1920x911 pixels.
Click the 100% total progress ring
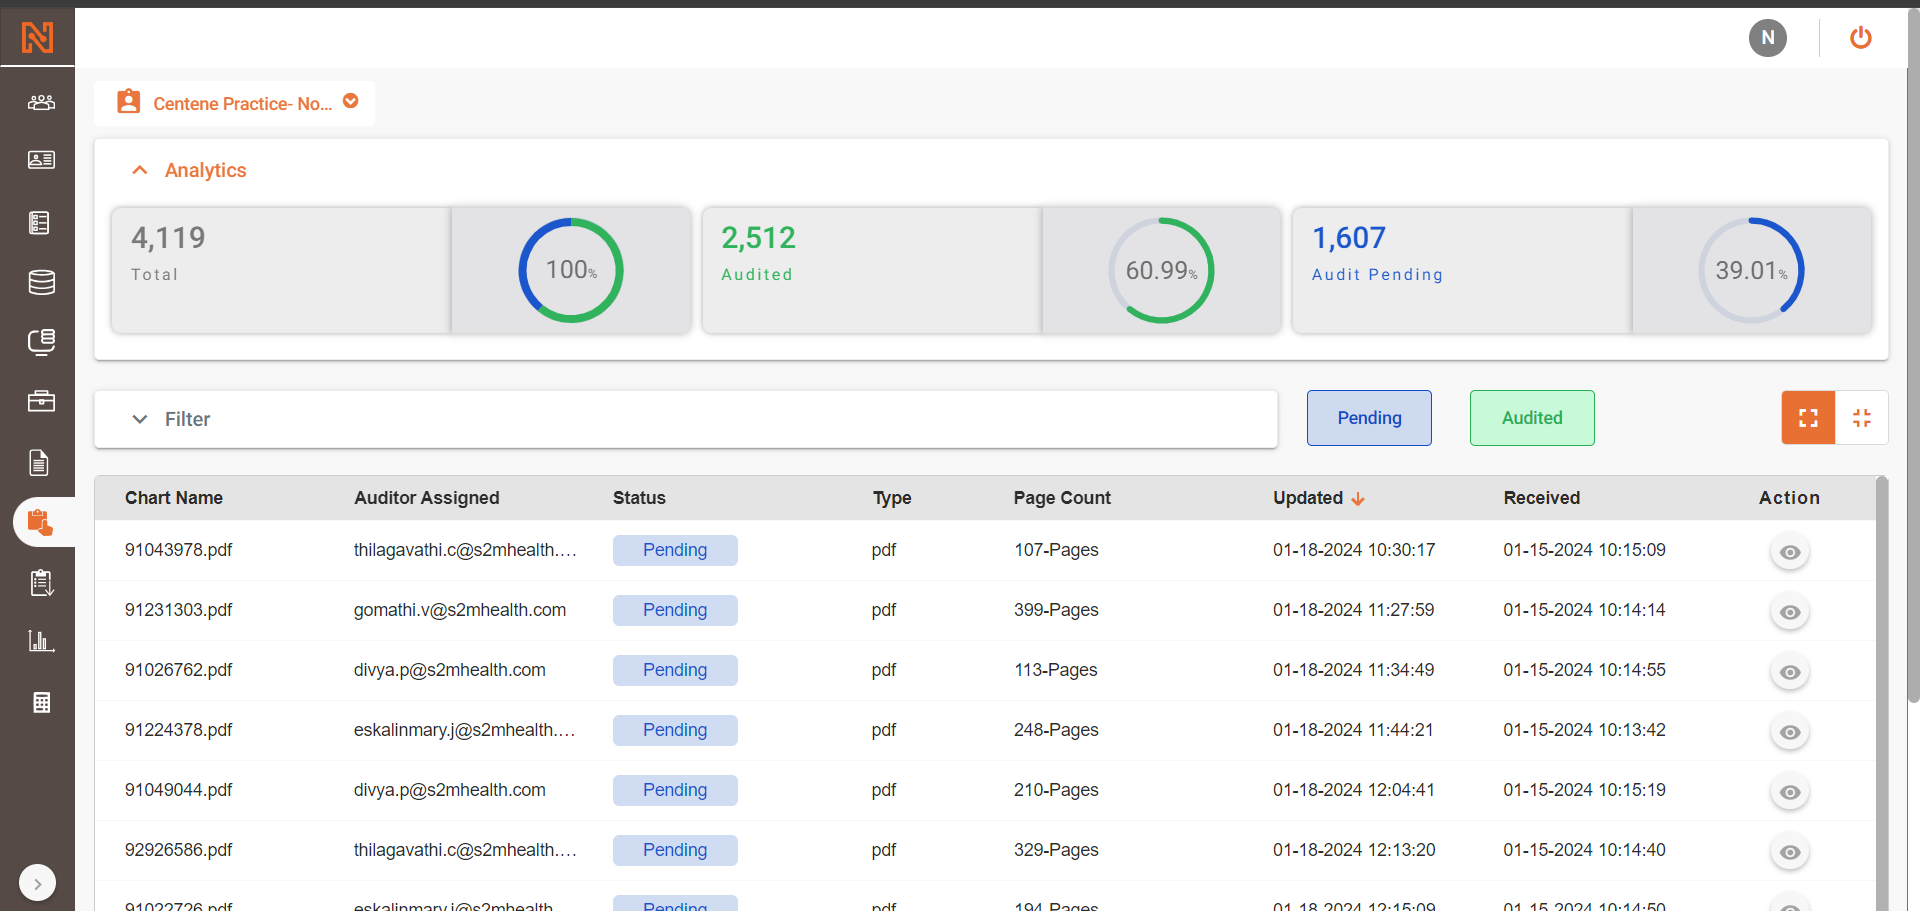click(571, 270)
